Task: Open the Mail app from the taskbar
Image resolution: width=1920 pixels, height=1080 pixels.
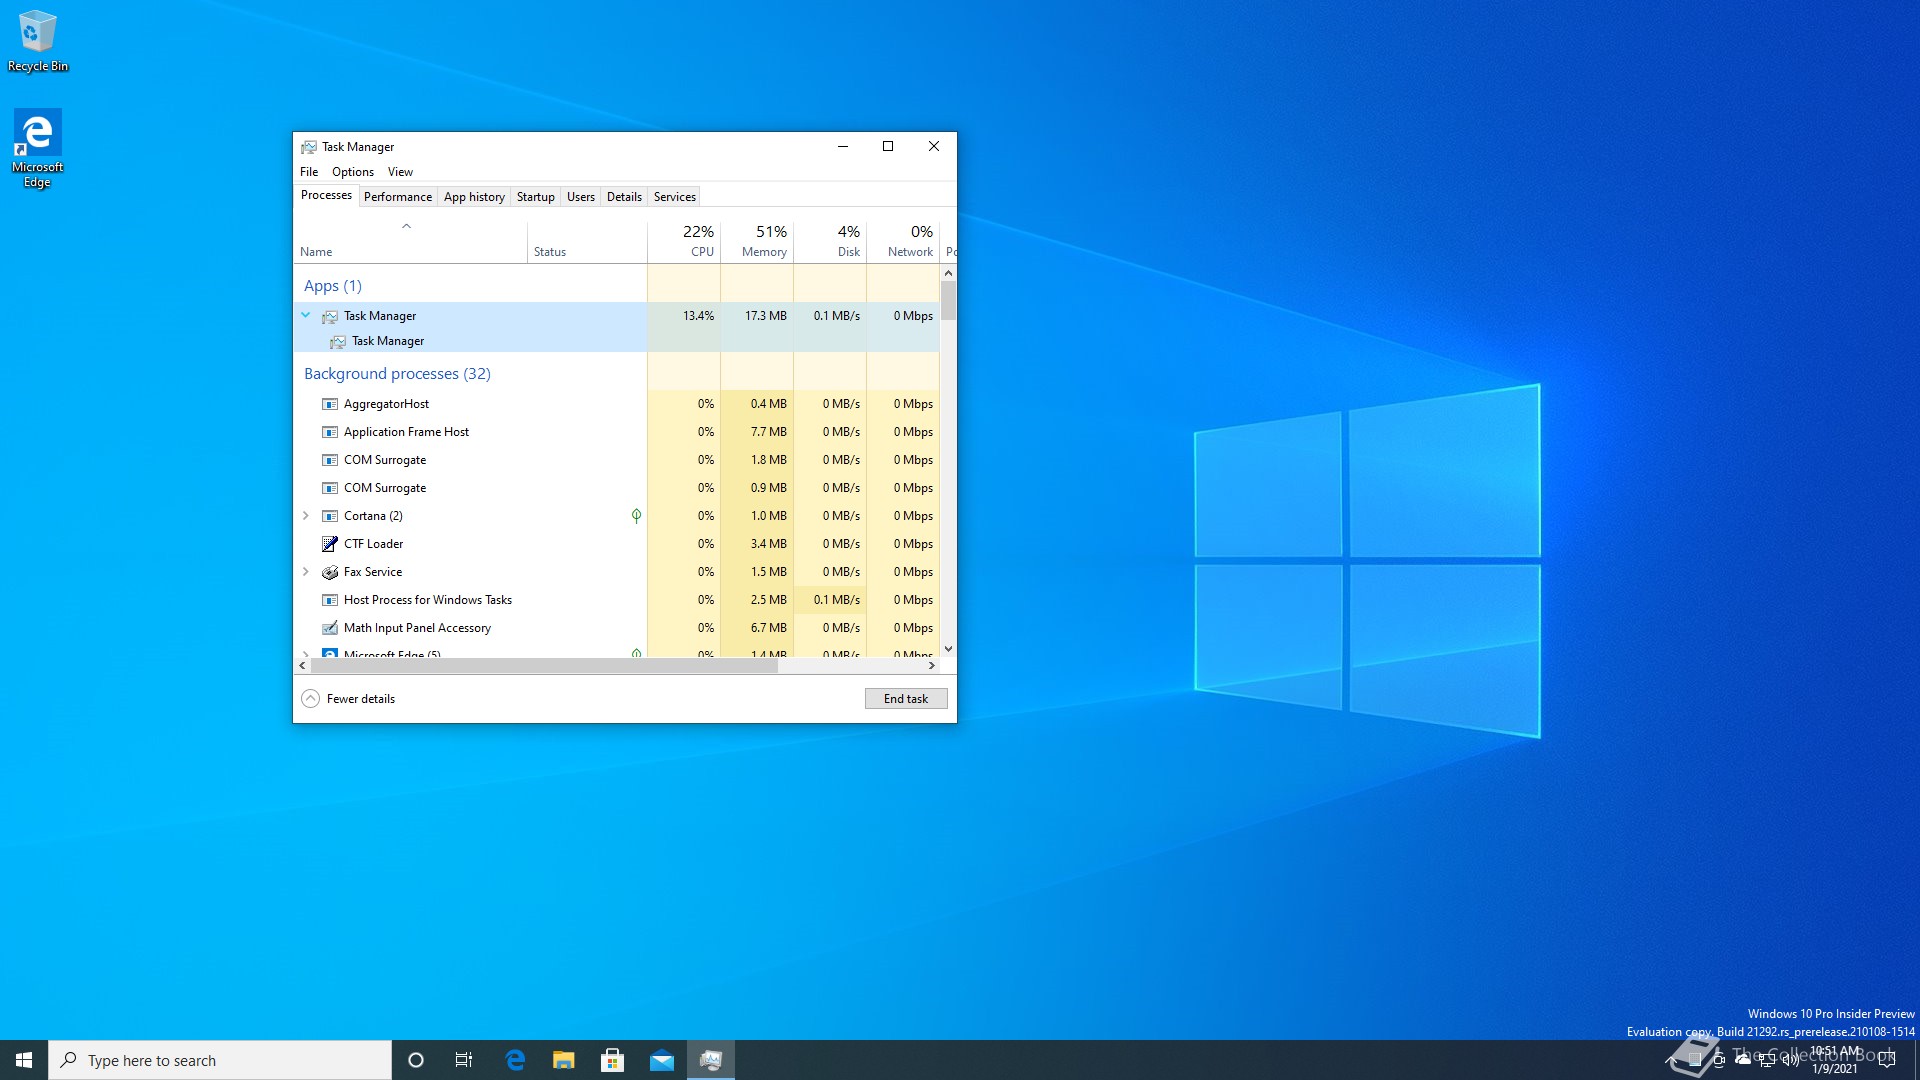Action: pos(662,1060)
